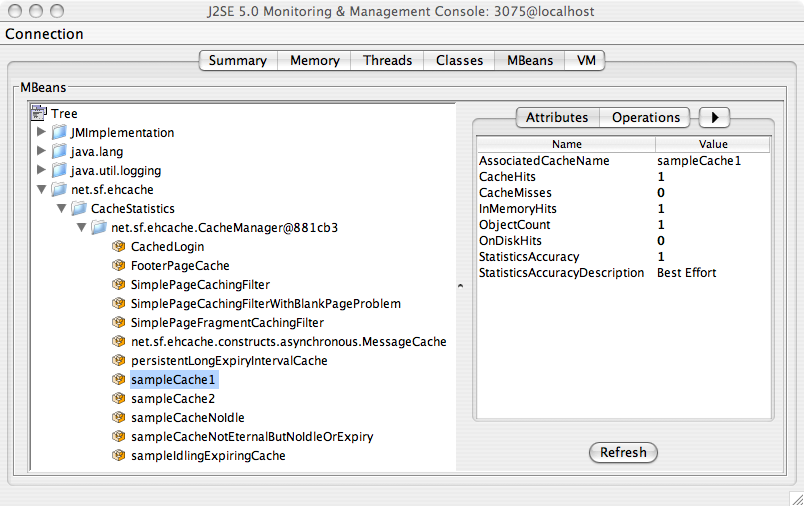Click the StatisticsAccuracyDescription attribute name
The width and height of the screenshot is (804, 506).
561,272
